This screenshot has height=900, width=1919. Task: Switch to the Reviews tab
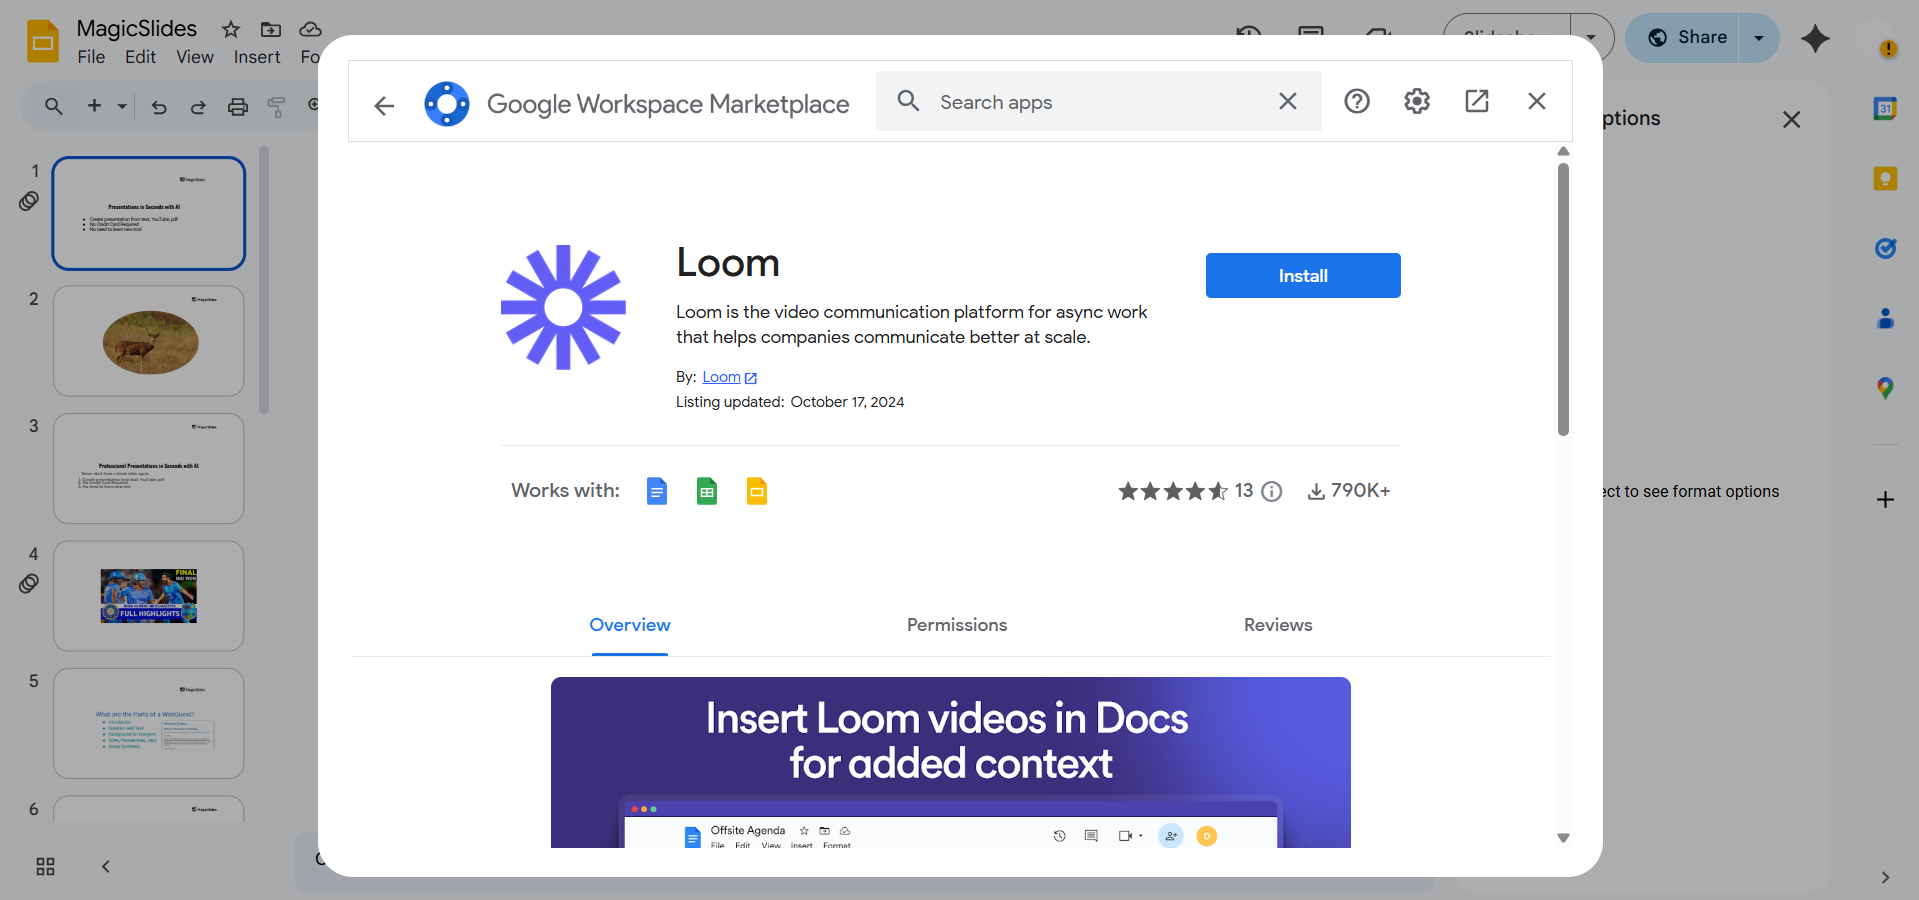[x=1277, y=625]
